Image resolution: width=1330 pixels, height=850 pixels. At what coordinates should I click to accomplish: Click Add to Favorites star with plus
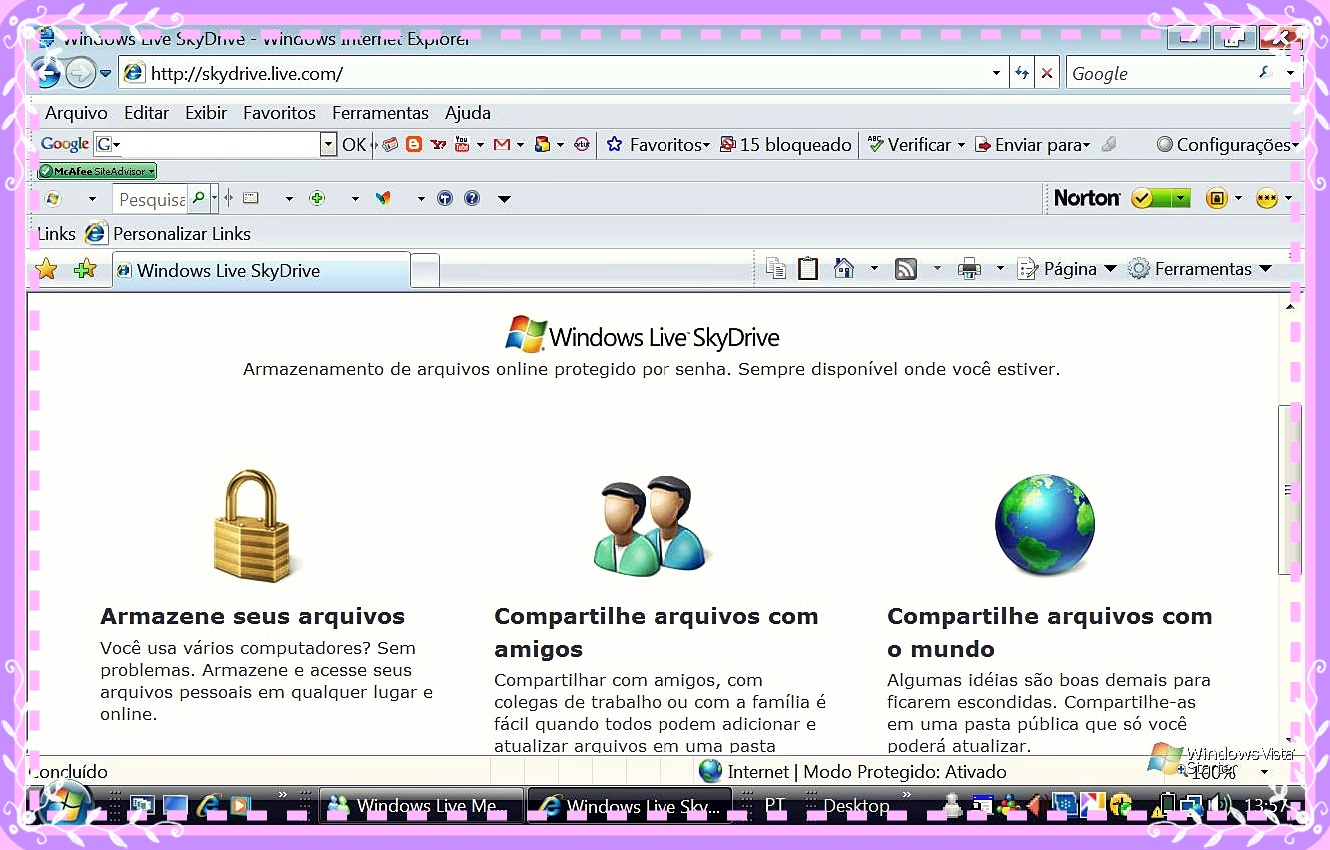point(85,269)
